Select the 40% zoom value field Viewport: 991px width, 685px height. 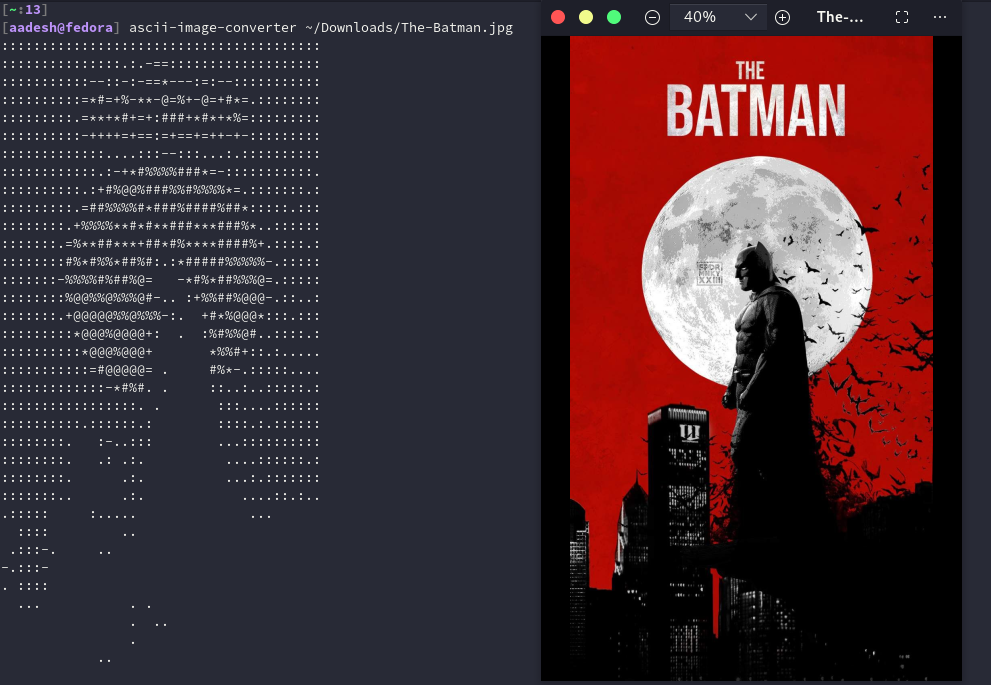(700, 17)
